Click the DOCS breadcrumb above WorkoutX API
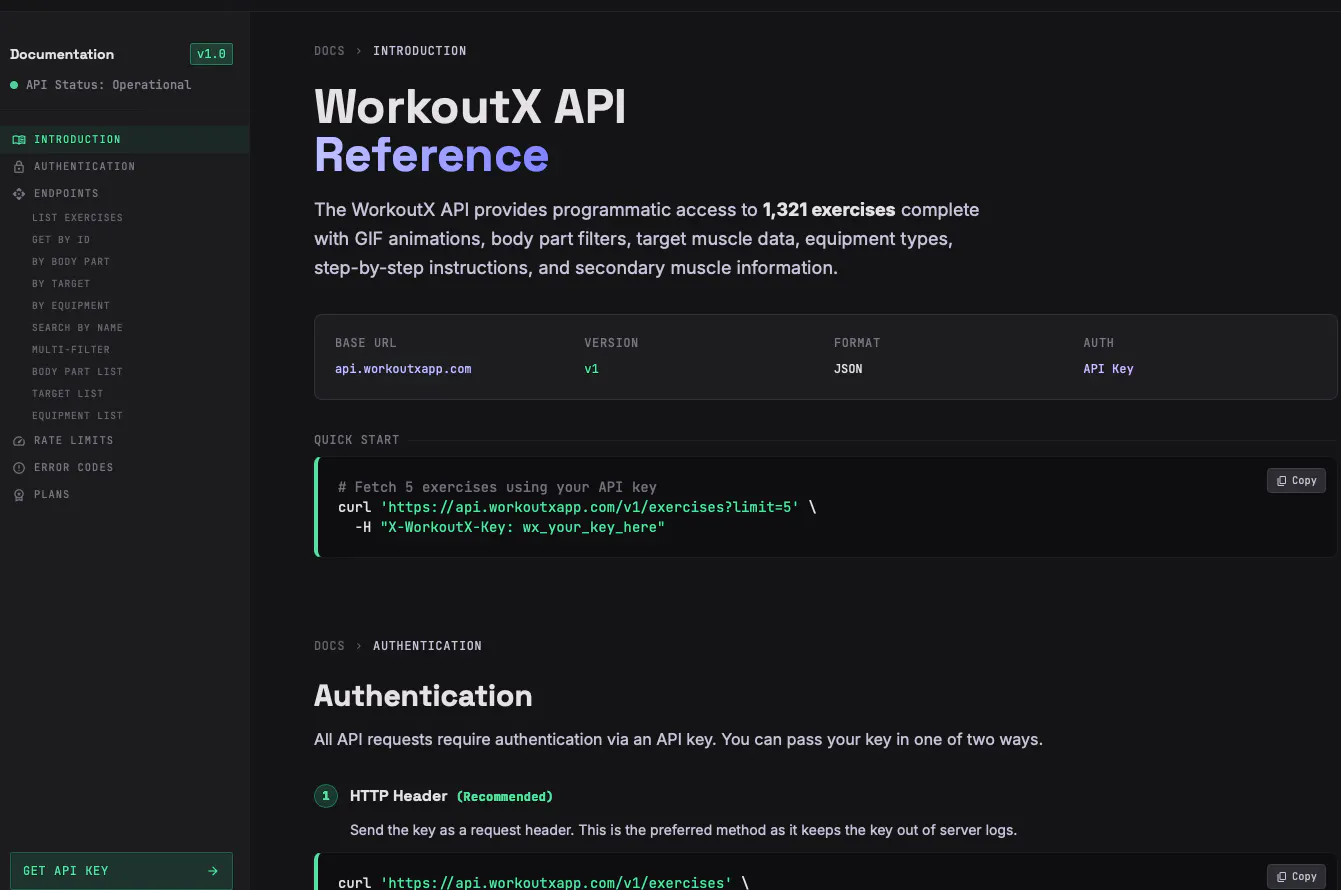 [329, 51]
